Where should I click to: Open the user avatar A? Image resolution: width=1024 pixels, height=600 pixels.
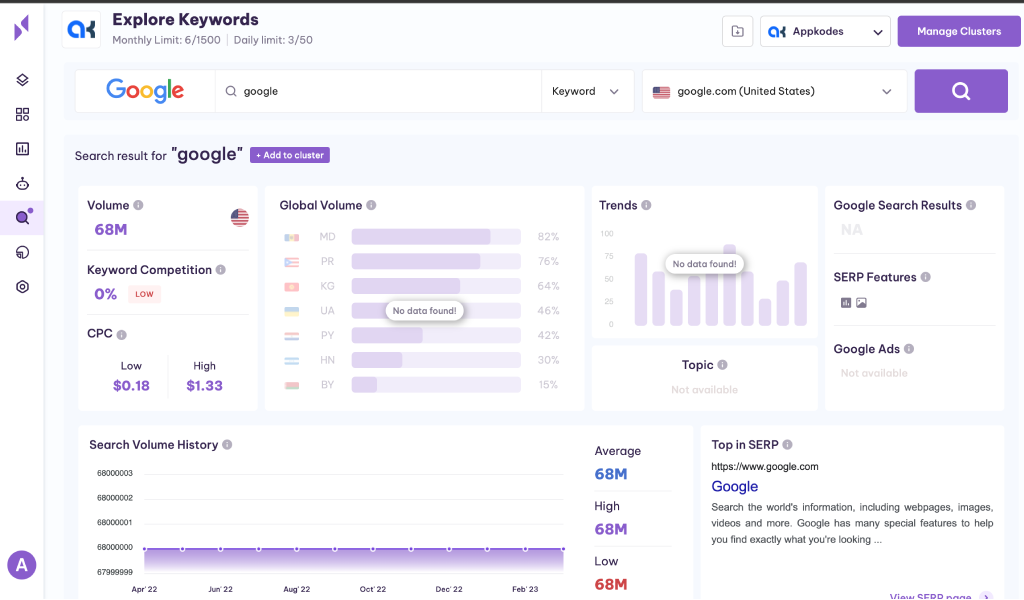pyautogui.click(x=22, y=565)
